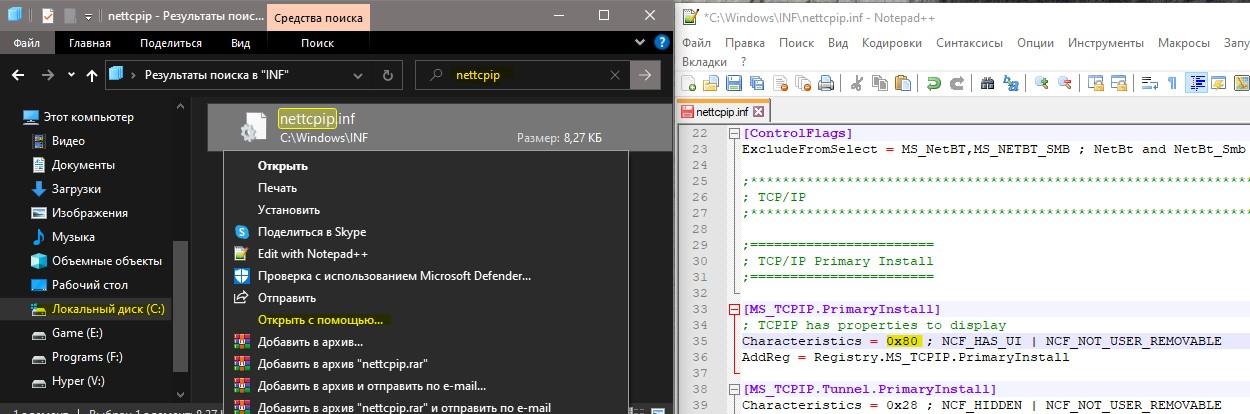Viewport: 1250px width, 414px height.
Task: Choose Открыть с помощью... in context menu
Action: click(x=426, y=320)
